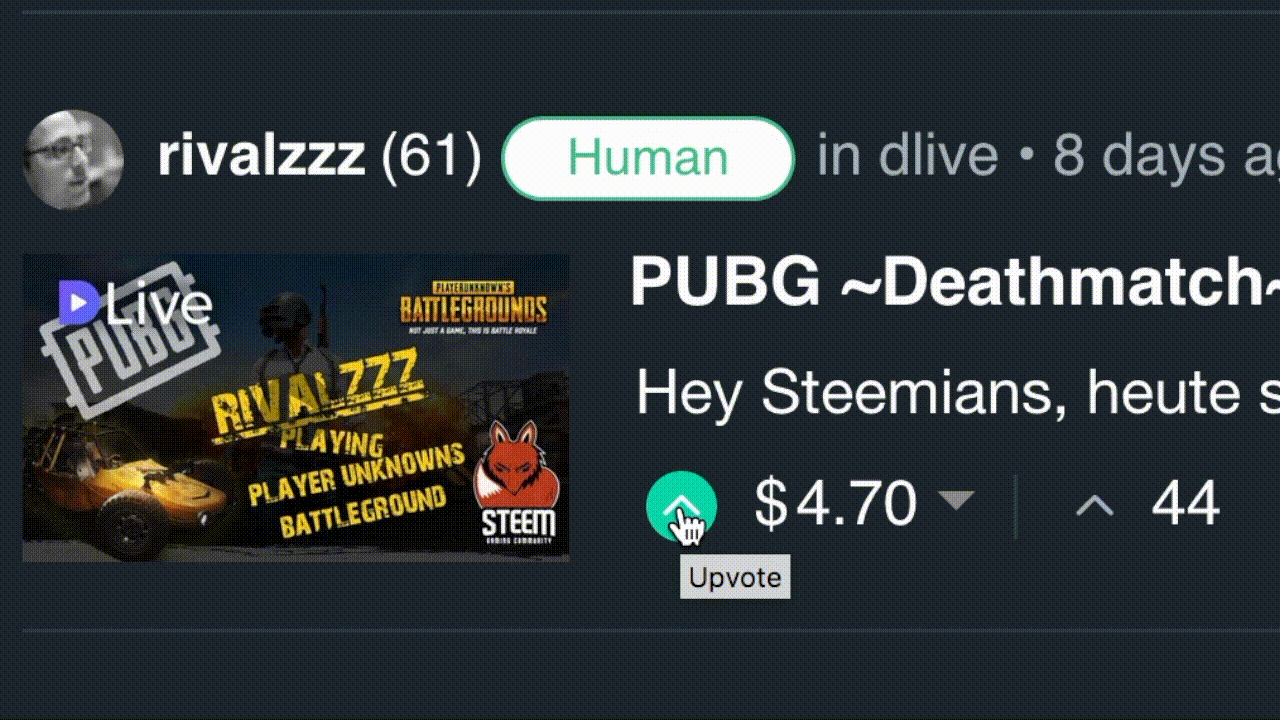This screenshot has height=720, width=1280.
Task: Click the Steem fox logo in thumbnail
Action: tap(517, 480)
